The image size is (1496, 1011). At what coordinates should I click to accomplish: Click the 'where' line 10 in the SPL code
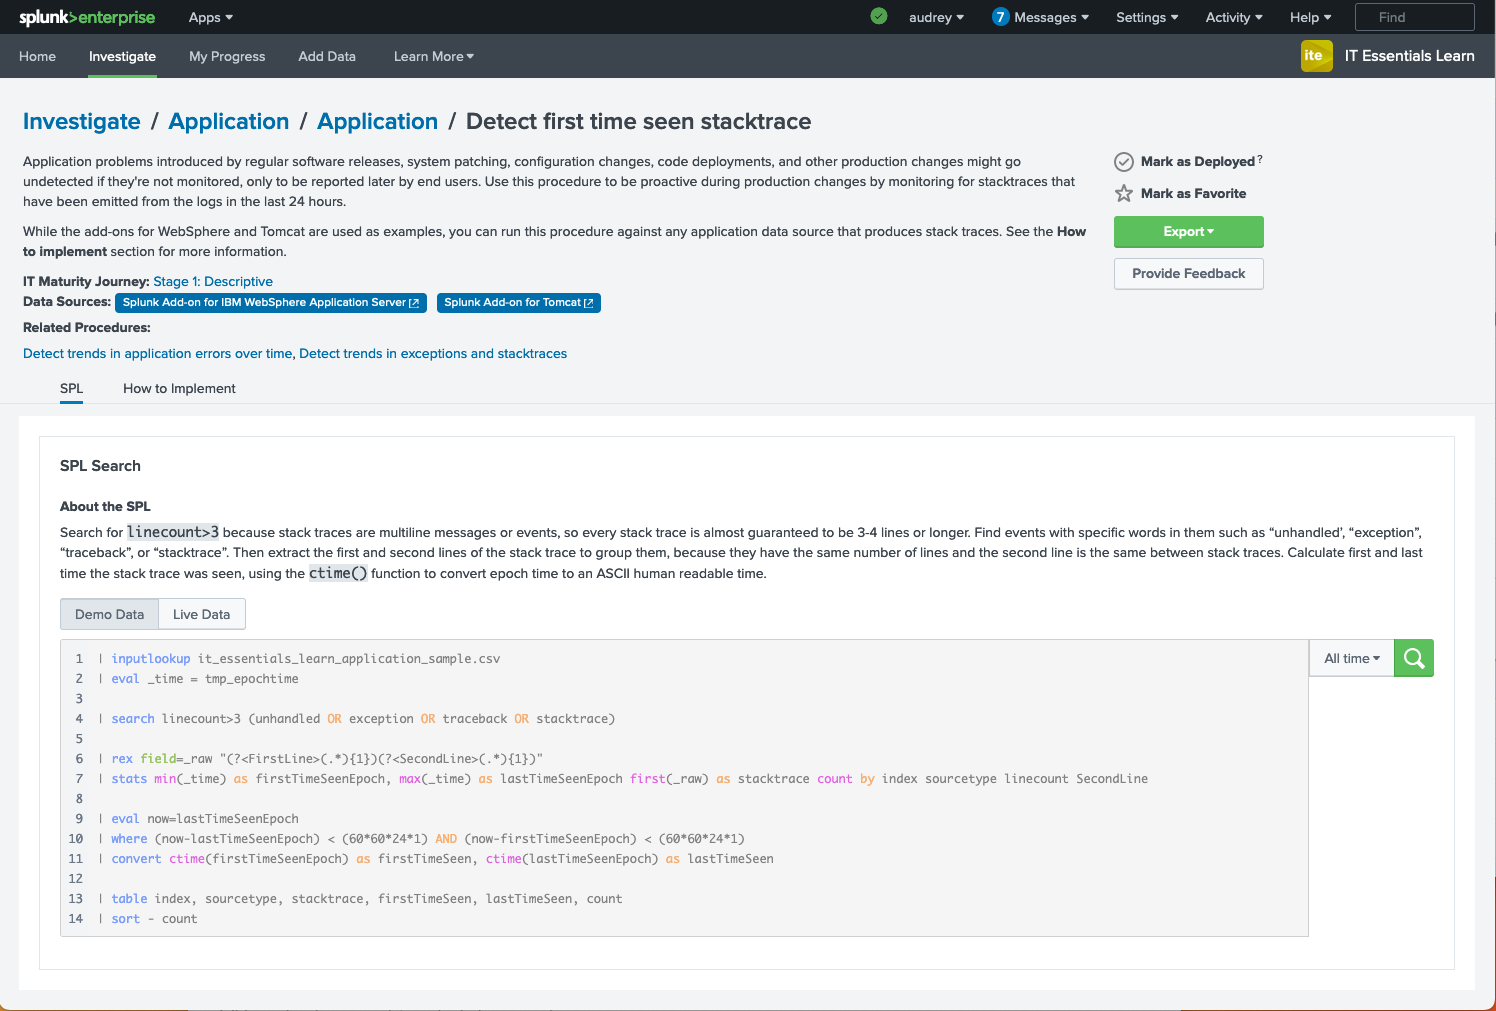click(422, 839)
